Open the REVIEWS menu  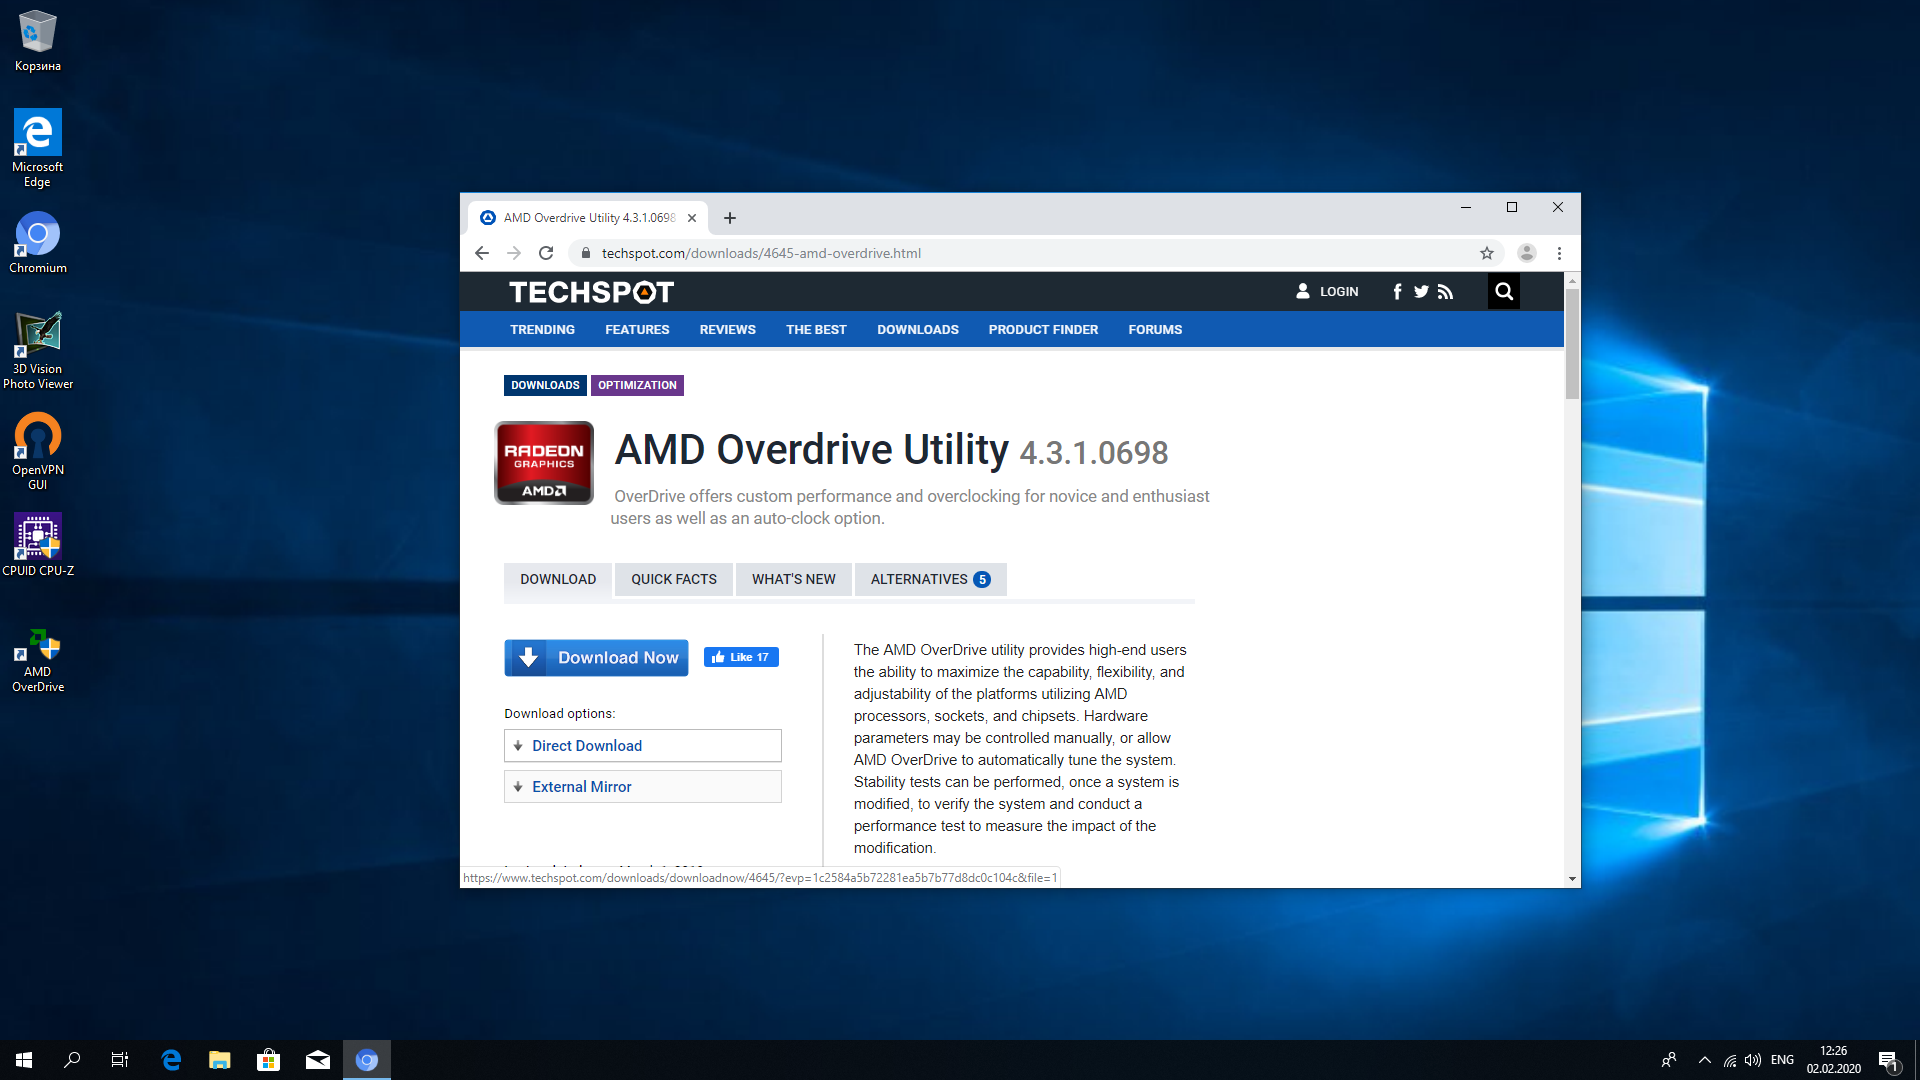(x=727, y=330)
